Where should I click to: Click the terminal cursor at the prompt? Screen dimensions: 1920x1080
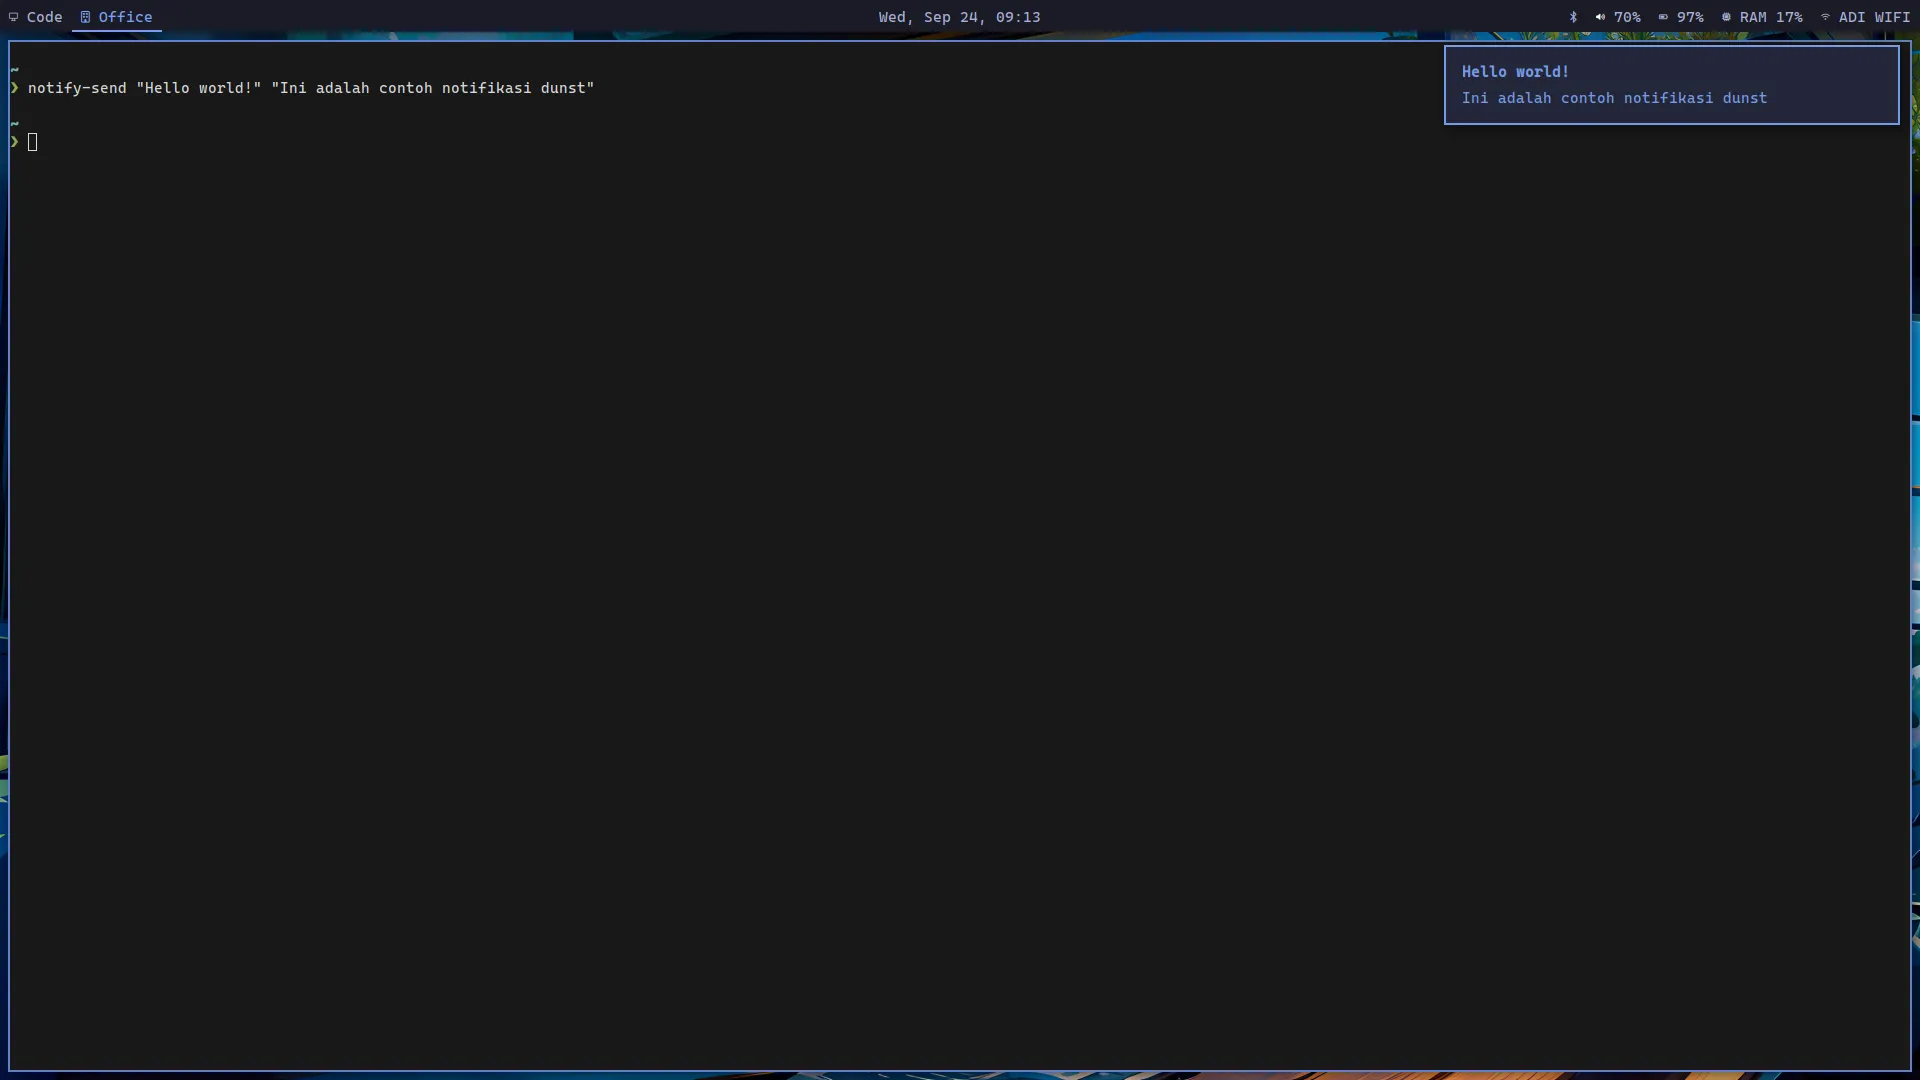pyautogui.click(x=33, y=142)
